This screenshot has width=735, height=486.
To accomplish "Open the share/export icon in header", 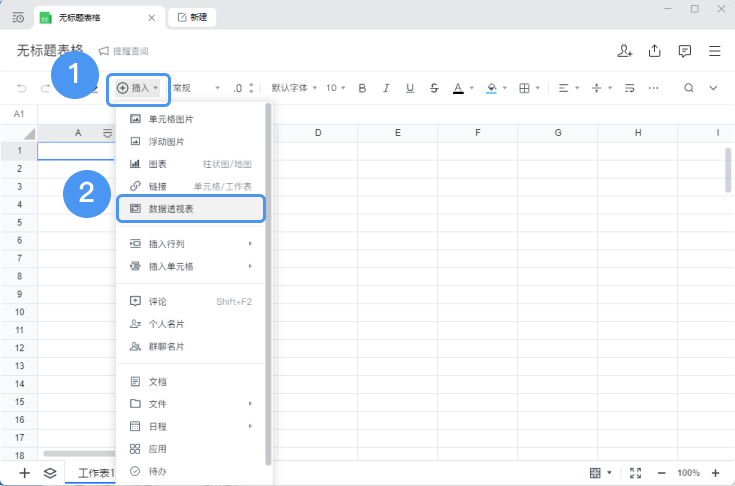I will coord(655,51).
